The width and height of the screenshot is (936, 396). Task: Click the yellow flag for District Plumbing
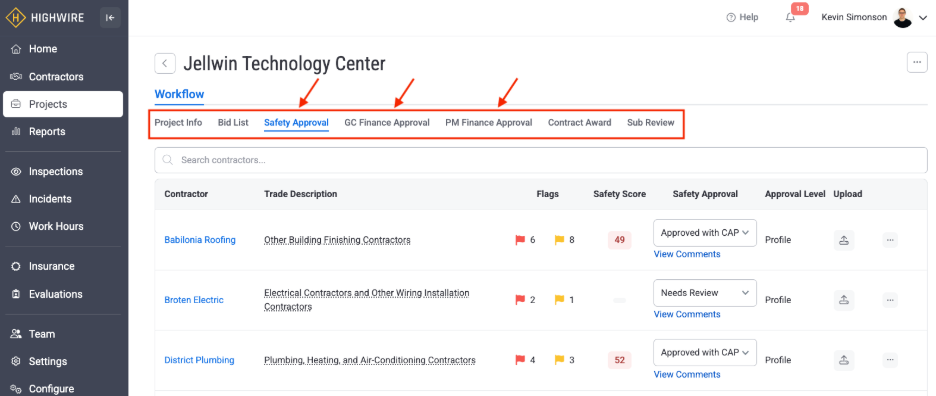tap(559, 360)
